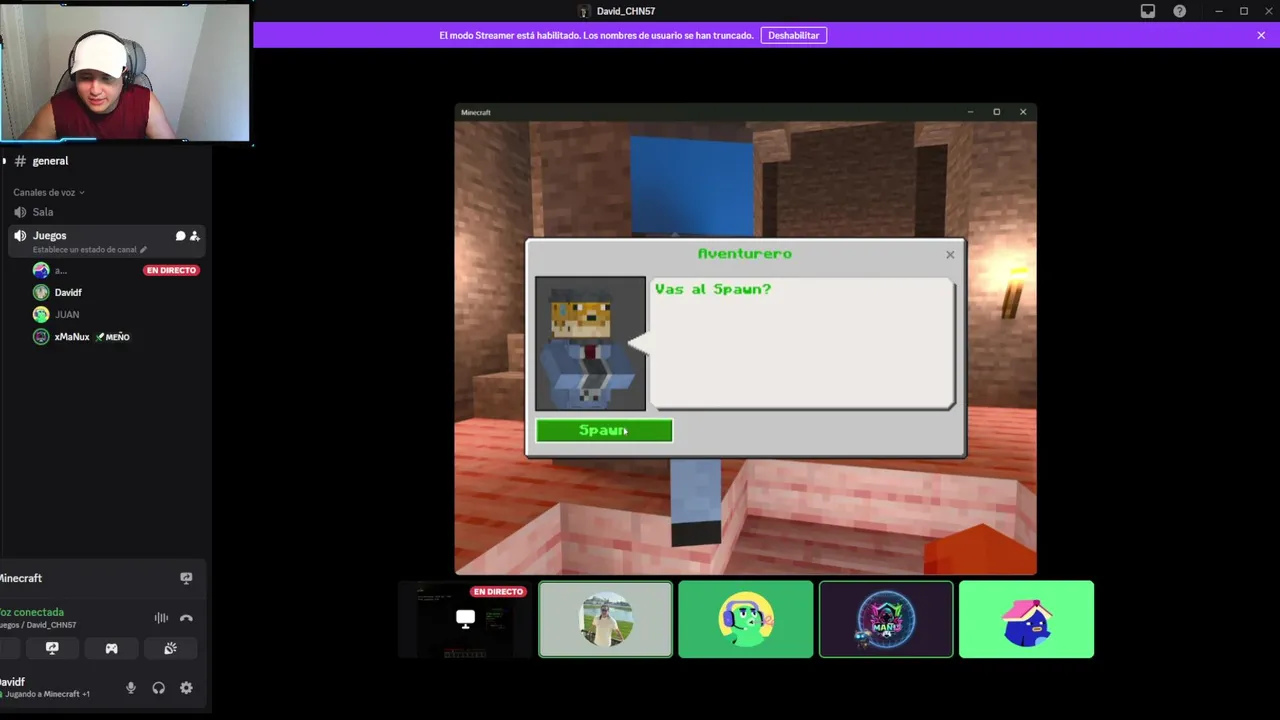Click the red EN DIRECTO badge in the voice list
Viewport: 1280px width, 720px height.
[x=171, y=270]
